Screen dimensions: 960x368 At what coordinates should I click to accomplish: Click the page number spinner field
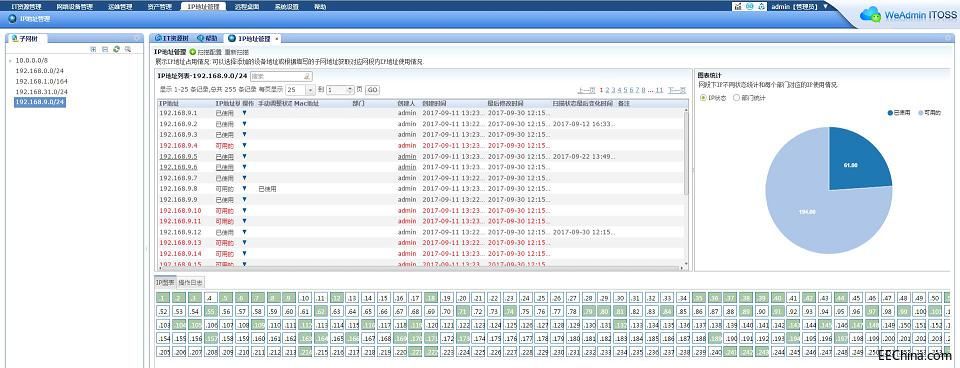[x=340, y=89]
